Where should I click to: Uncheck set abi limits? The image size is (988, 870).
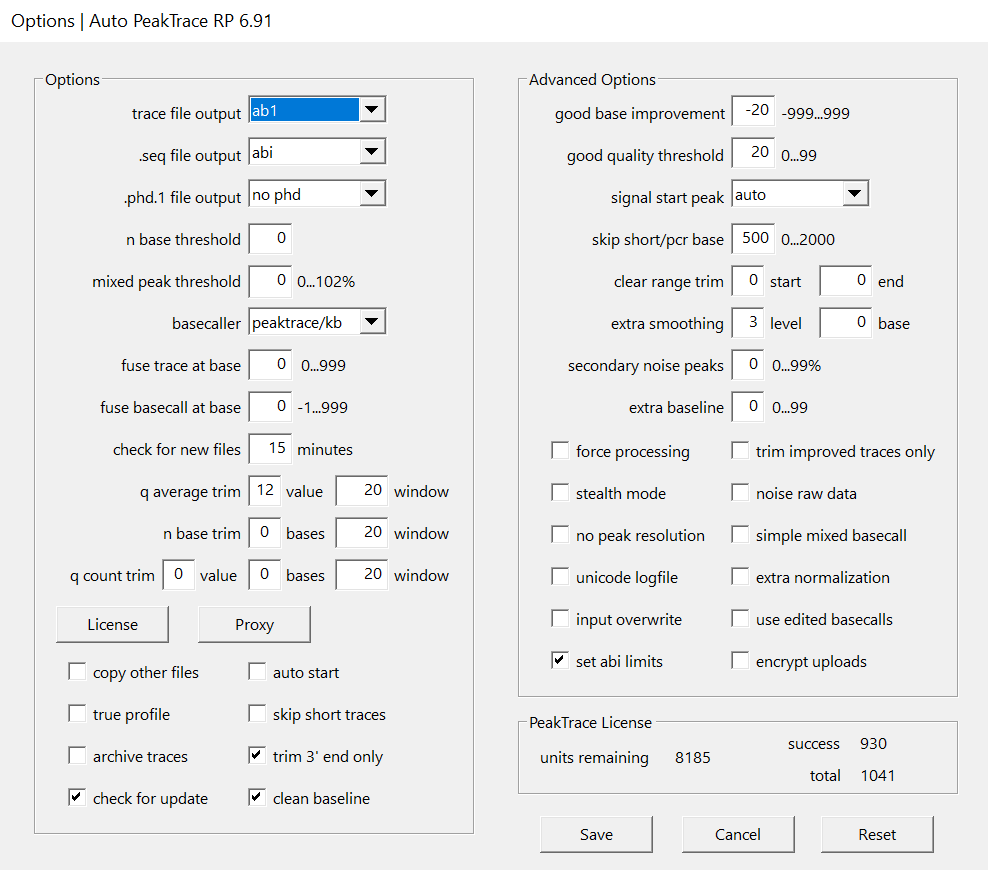pyautogui.click(x=560, y=660)
